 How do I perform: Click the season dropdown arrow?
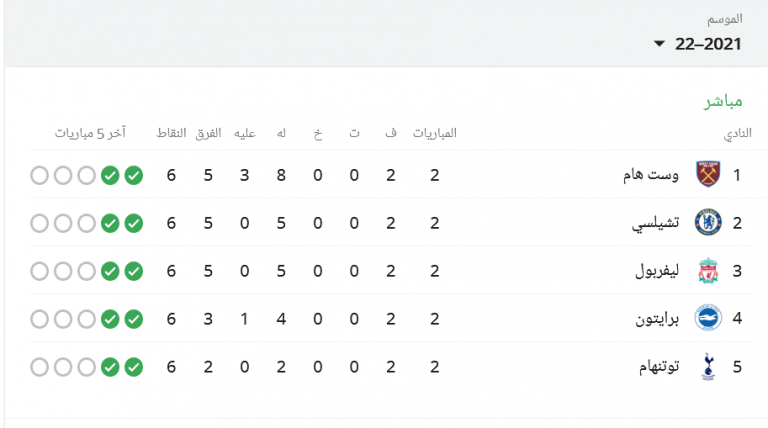pos(659,44)
